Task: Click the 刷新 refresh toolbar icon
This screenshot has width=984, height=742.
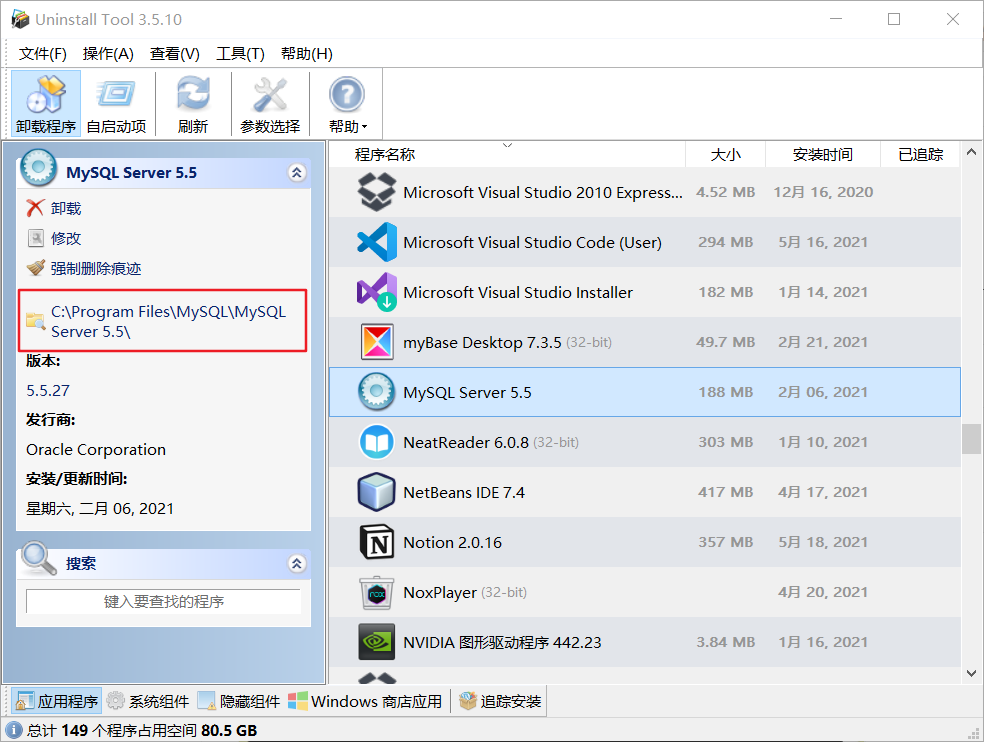Action: pyautogui.click(x=193, y=104)
